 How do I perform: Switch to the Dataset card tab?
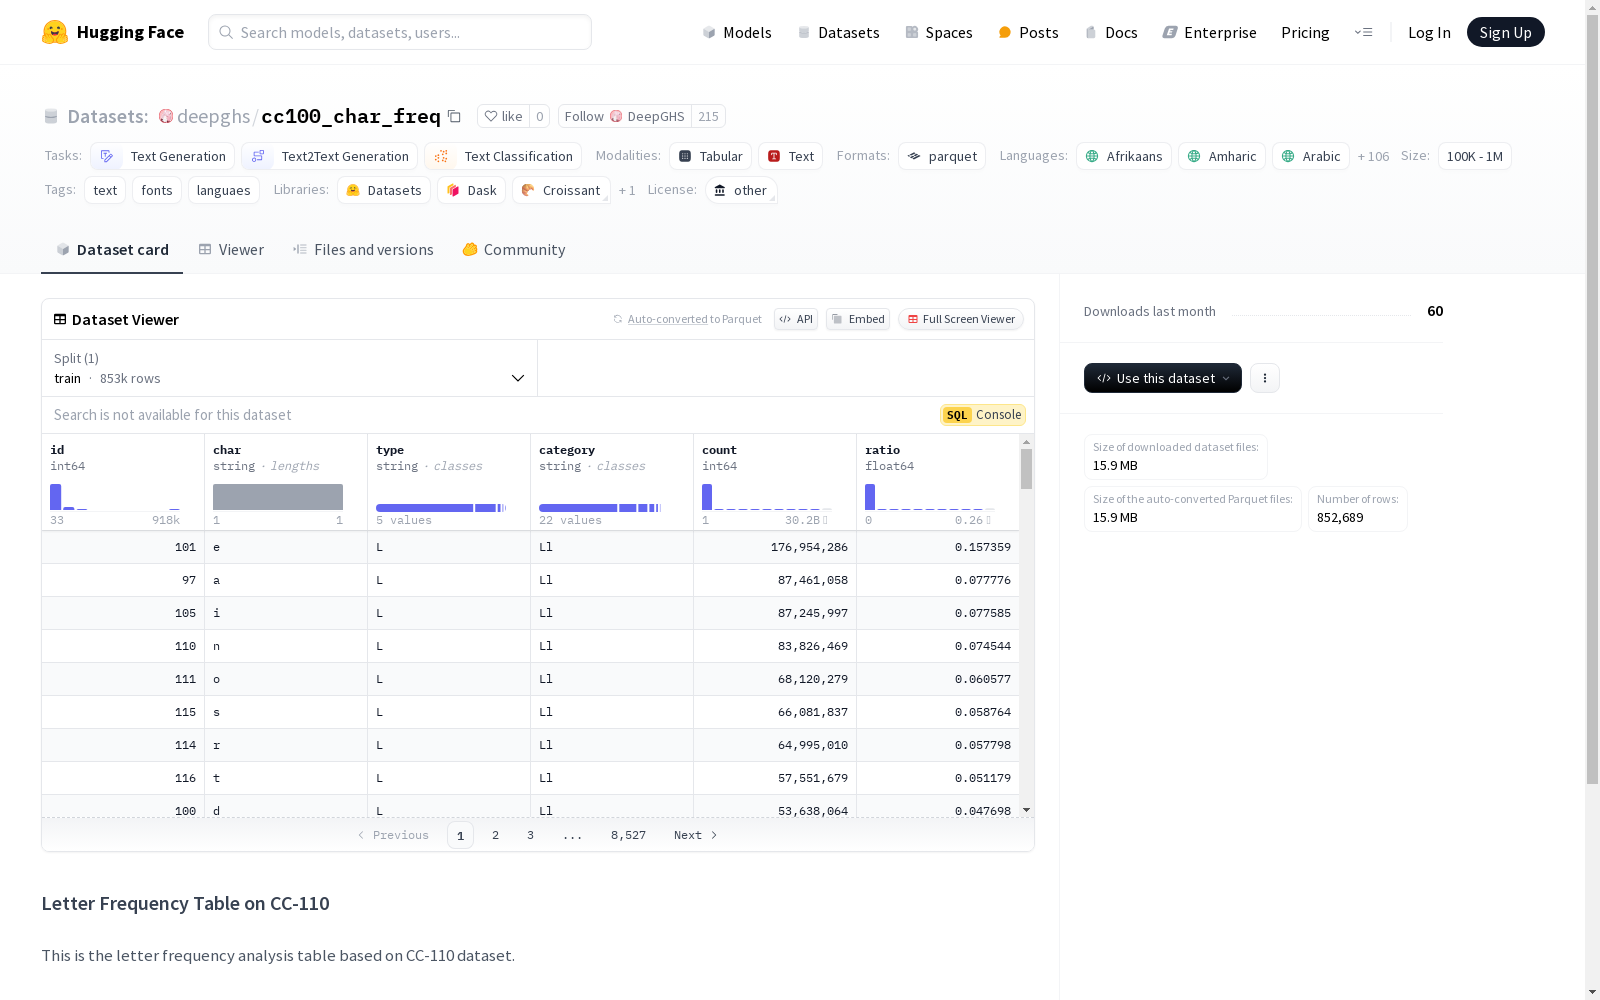coord(112,250)
